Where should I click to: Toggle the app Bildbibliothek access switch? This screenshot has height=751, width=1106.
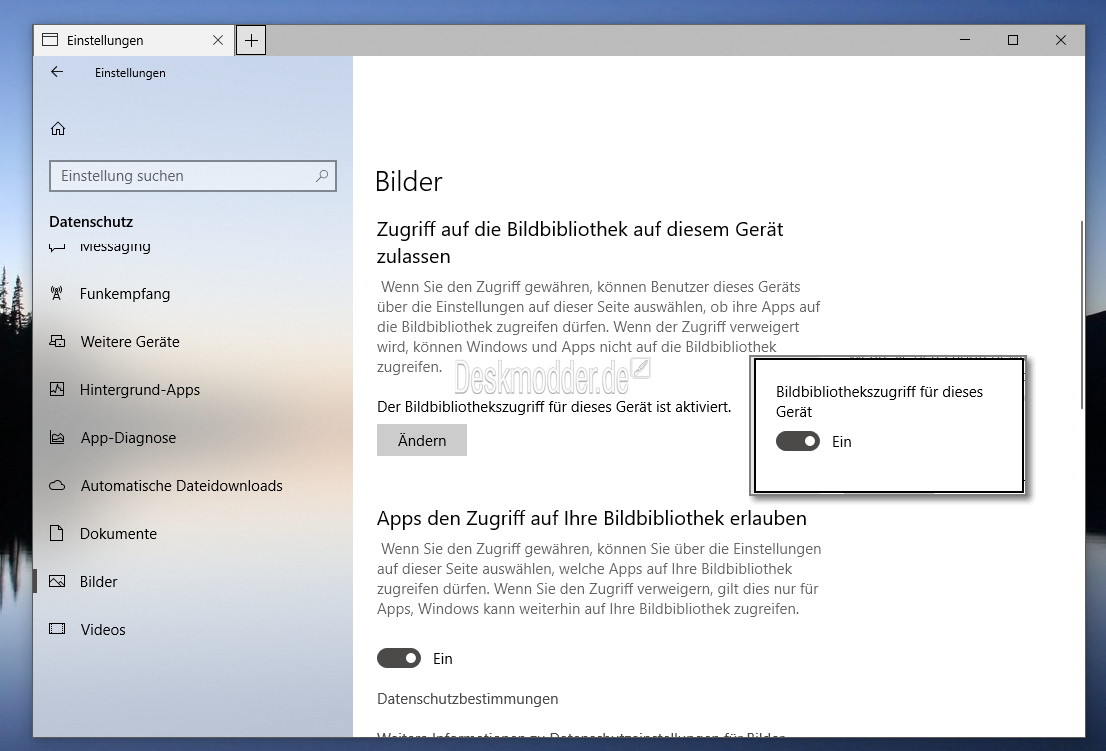399,658
